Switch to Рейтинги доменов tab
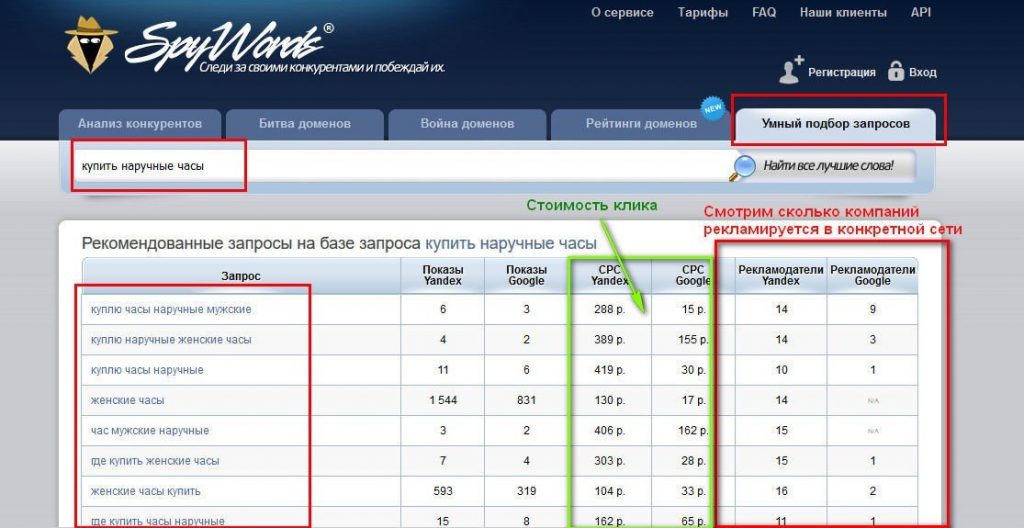This screenshot has width=1024, height=528. click(x=641, y=124)
